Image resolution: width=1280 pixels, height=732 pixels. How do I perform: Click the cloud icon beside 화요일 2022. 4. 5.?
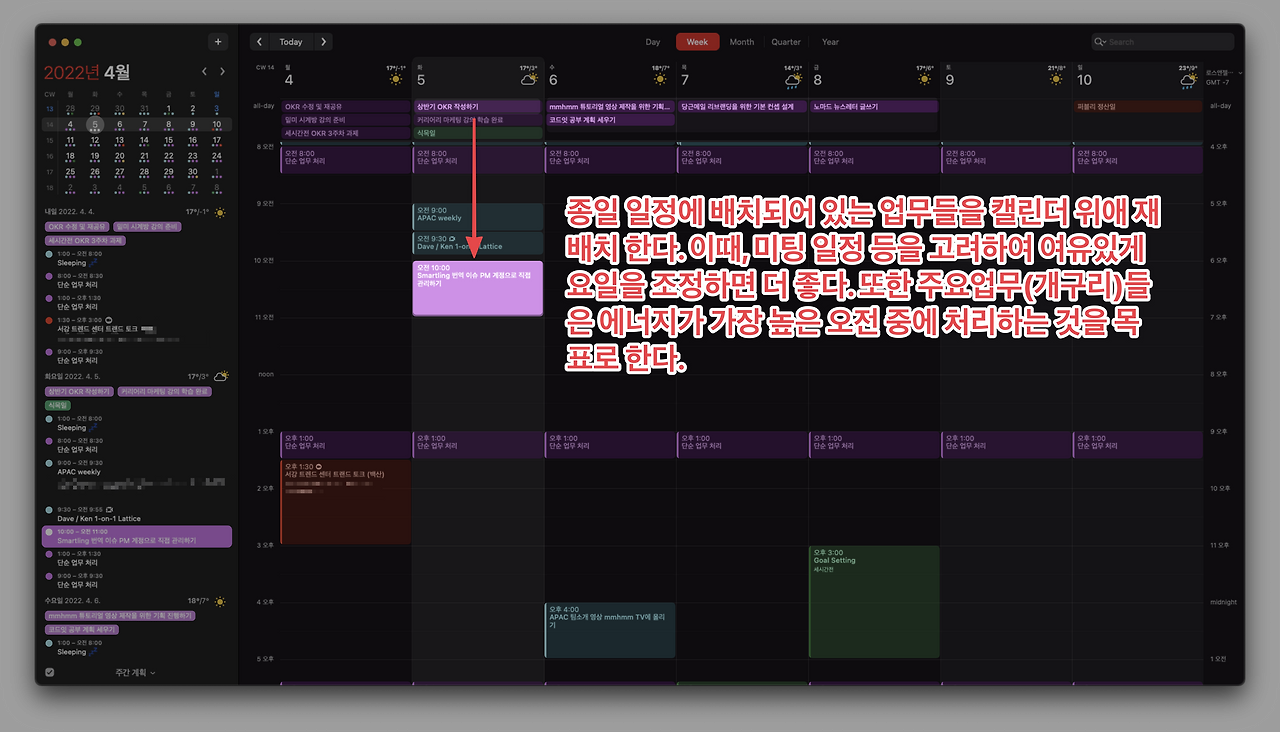pyautogui.click(x=222, y=376)
